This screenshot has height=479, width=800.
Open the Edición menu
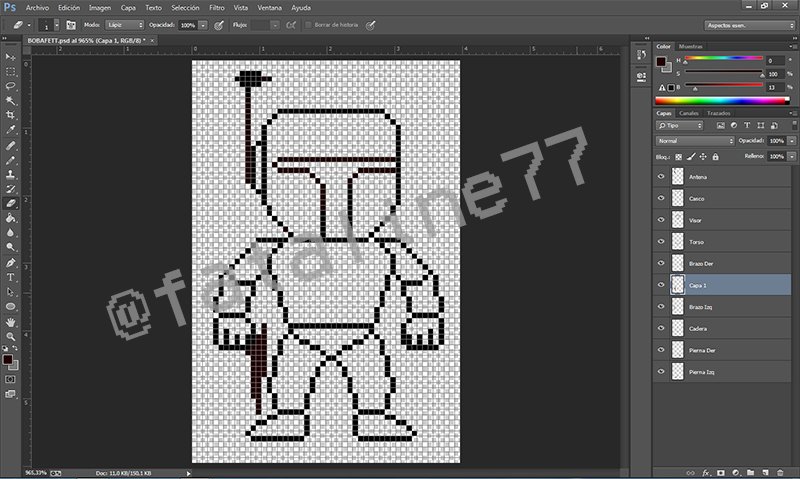[69, 8]
